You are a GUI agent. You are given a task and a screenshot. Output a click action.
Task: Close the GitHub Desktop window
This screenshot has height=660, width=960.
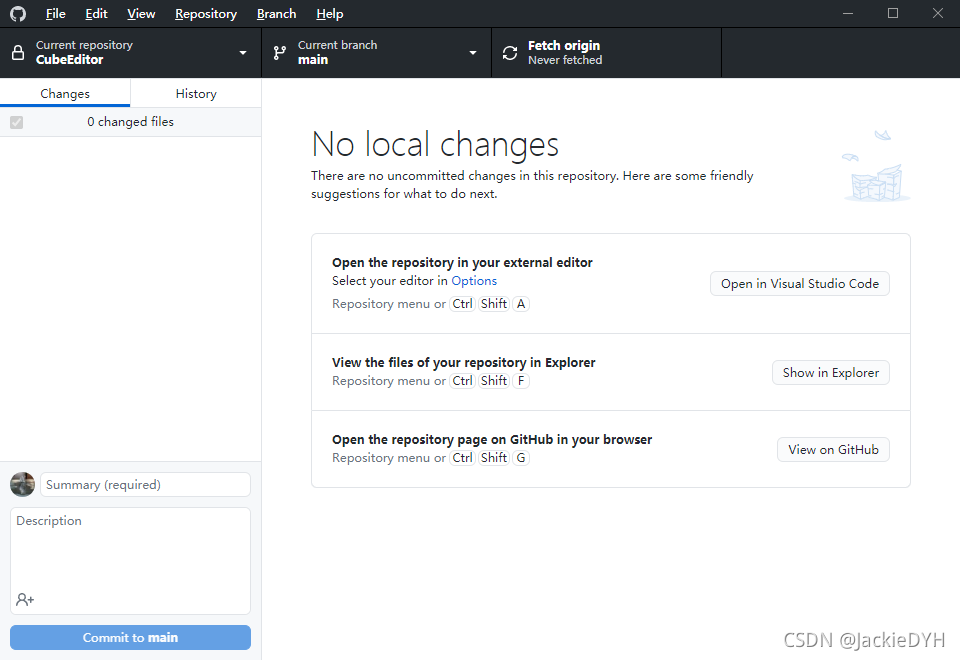937,13
